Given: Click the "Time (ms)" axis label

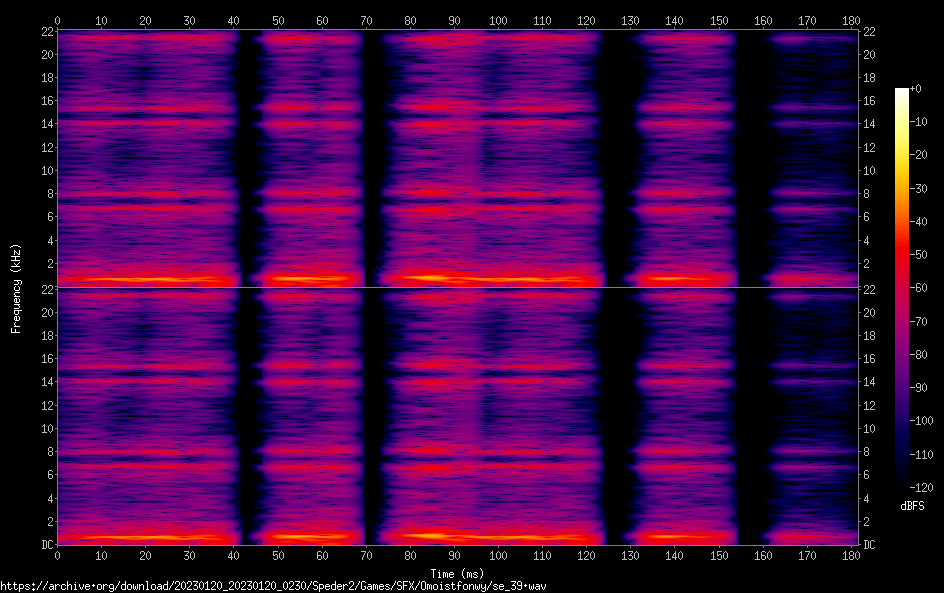Looking at the screenshot, I should coord(457,573).
